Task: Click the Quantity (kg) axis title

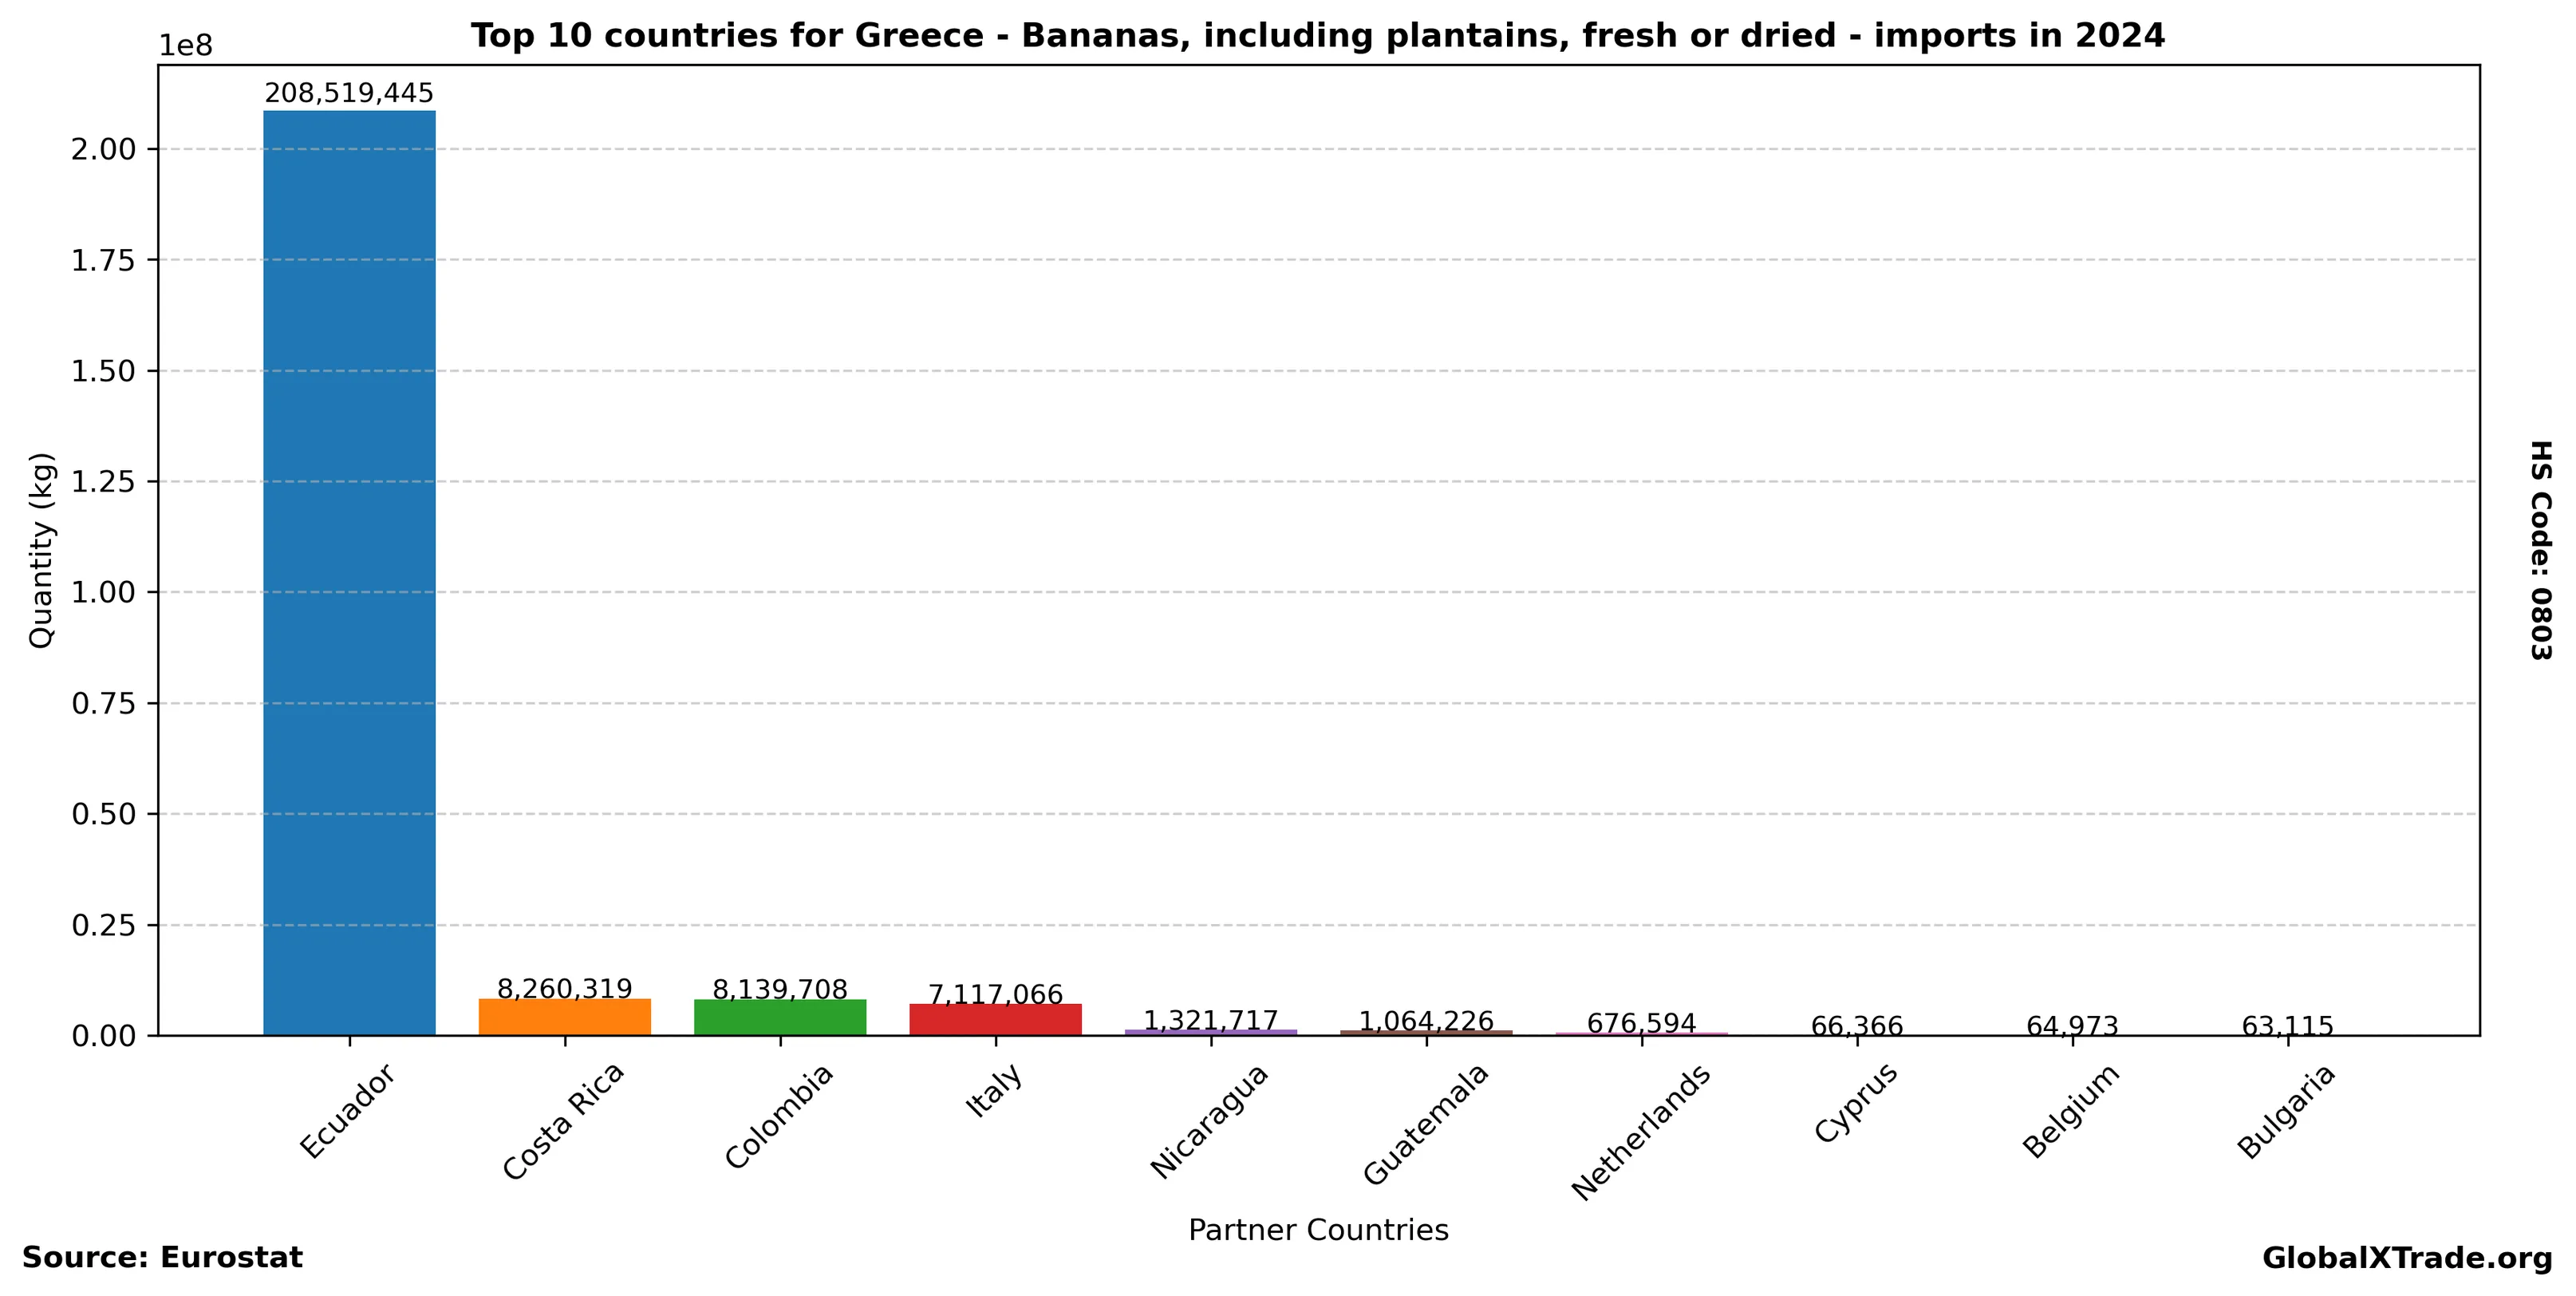Action: (40, 550)
